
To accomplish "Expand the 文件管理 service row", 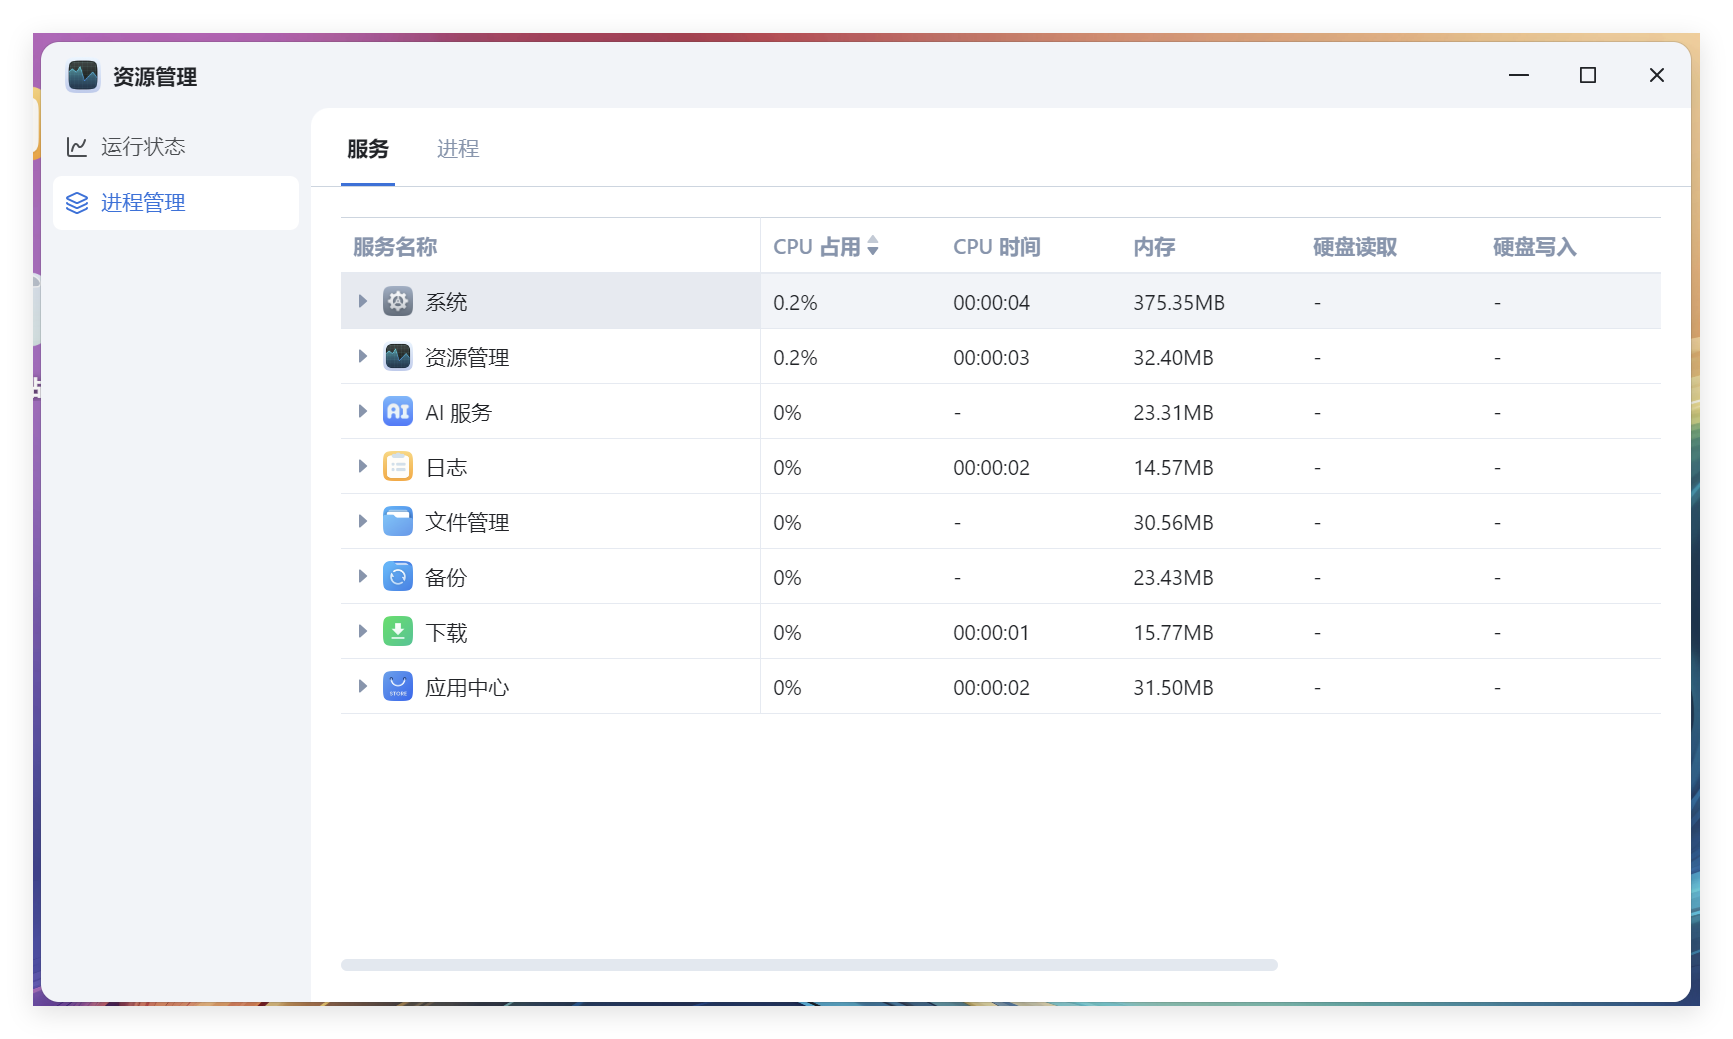I will [363, 521].
